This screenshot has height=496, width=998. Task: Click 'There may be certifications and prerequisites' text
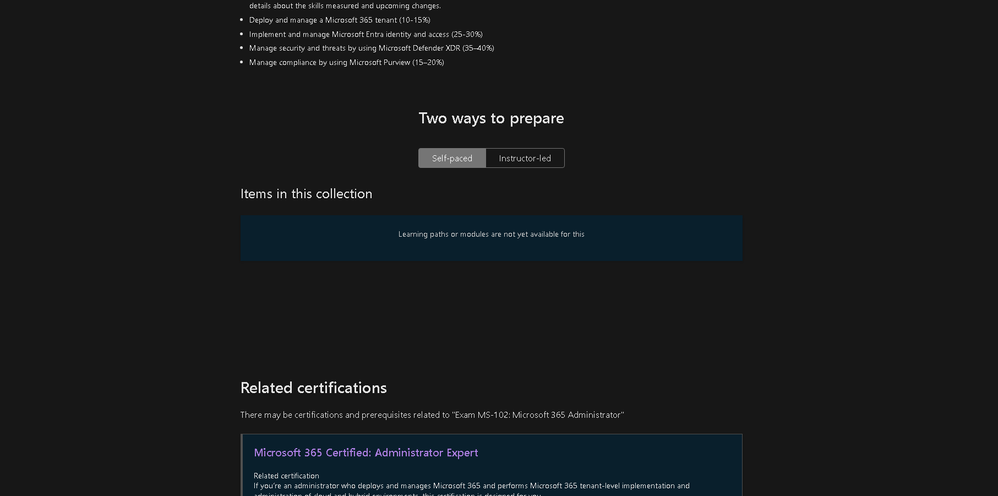click(432, 415)
